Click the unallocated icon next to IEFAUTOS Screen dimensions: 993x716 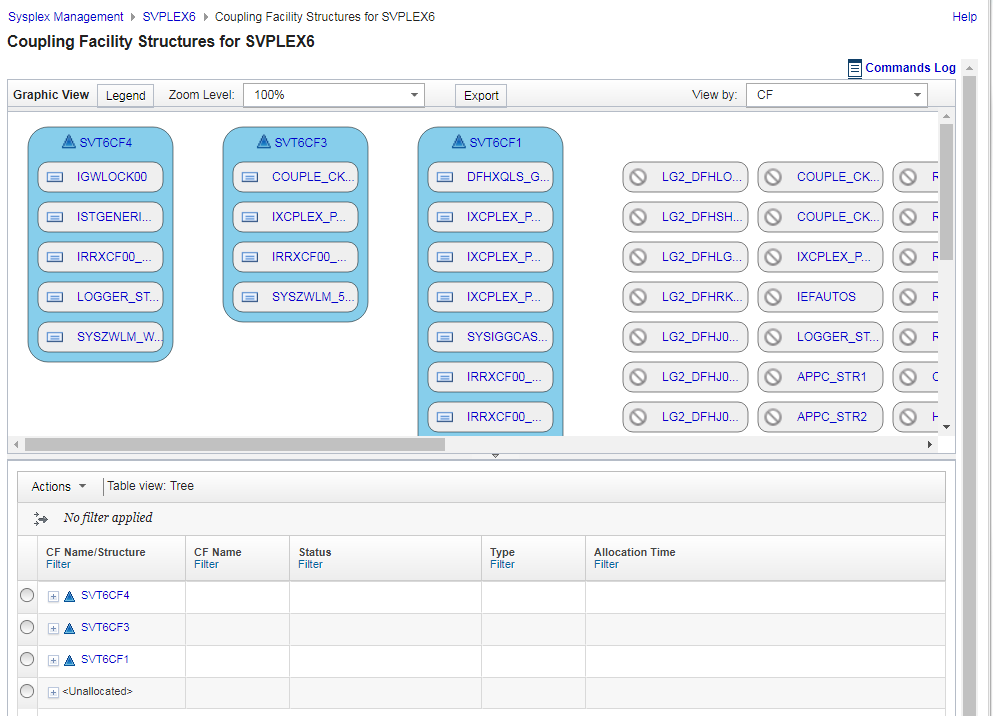tap(772, 297)
